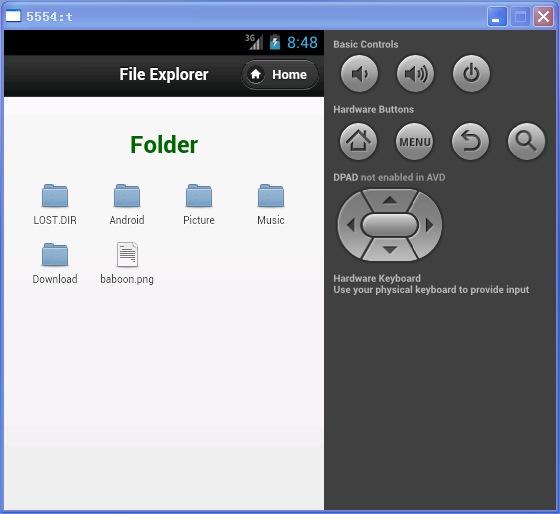The image size is (560, 514).
Task: Lower volume with the volume down control
Action: pos(359,74)
